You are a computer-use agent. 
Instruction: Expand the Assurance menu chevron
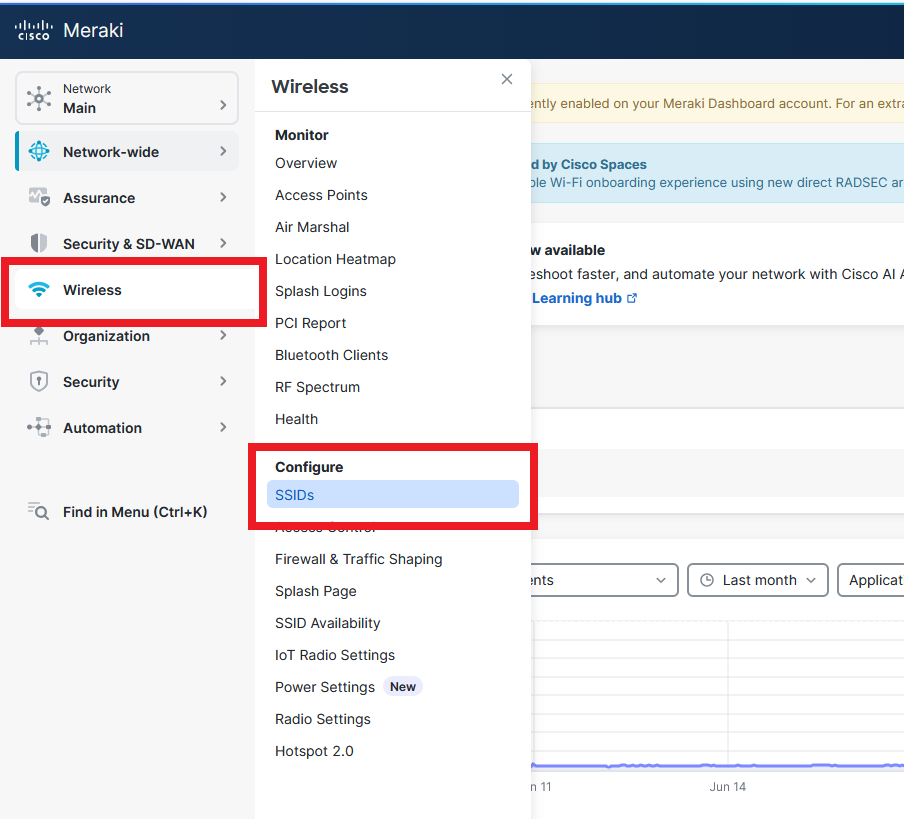(x=223, y=197)
